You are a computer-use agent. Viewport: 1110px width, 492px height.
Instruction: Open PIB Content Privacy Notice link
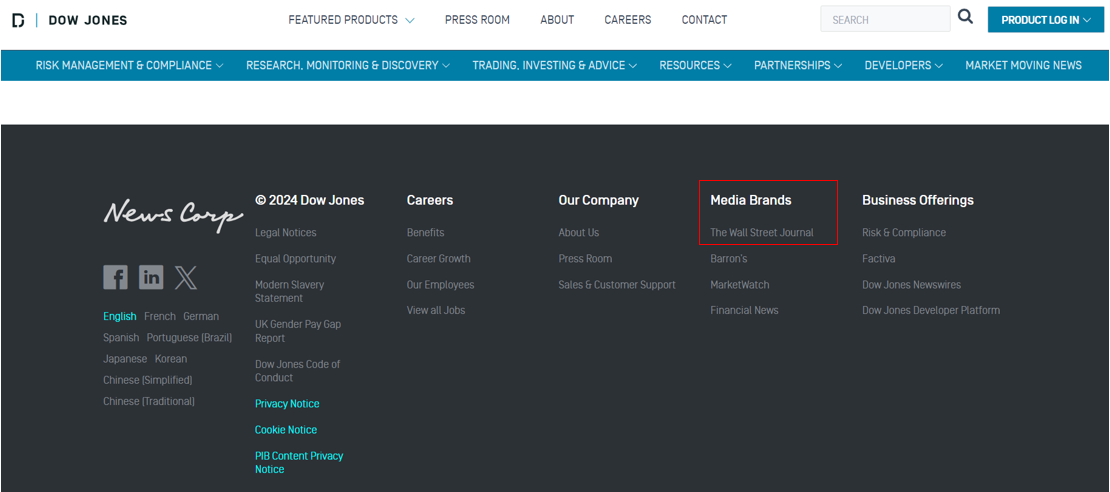click(299, 462)
